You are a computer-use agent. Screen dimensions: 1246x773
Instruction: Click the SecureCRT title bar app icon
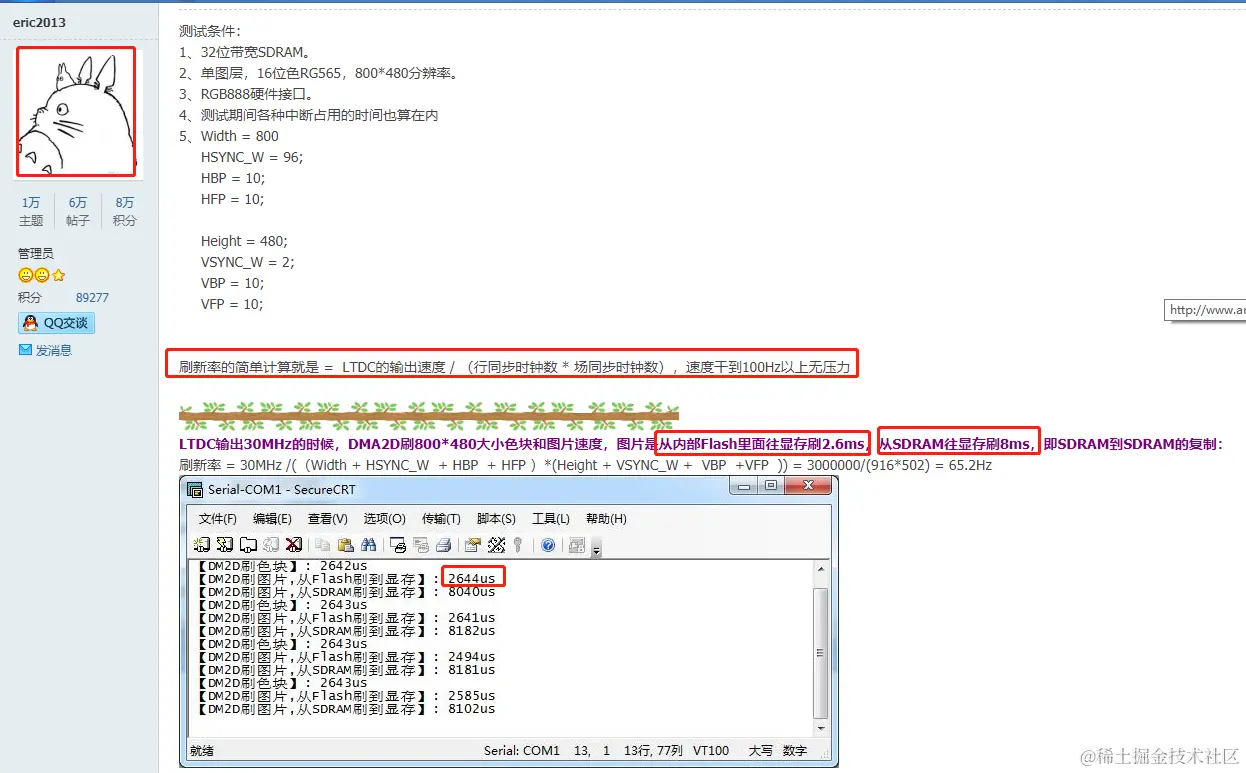point(195,489)
